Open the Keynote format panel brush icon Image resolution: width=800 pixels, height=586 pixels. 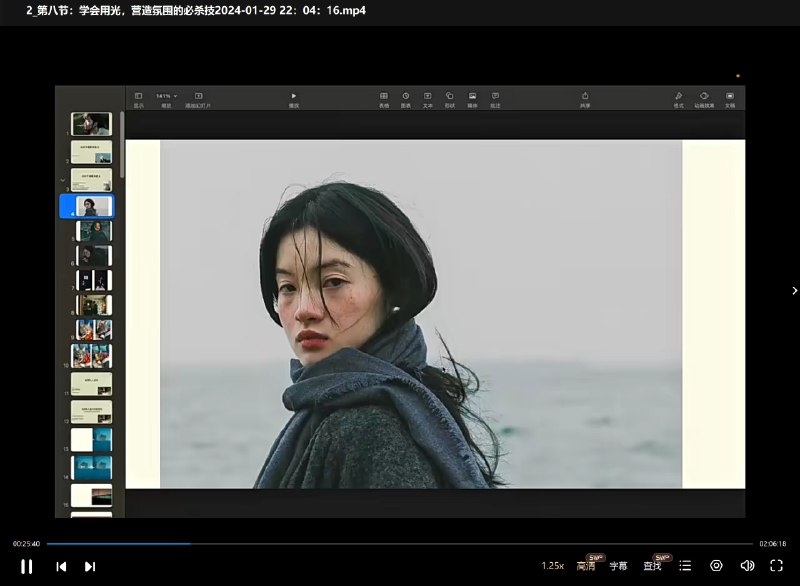678,98
